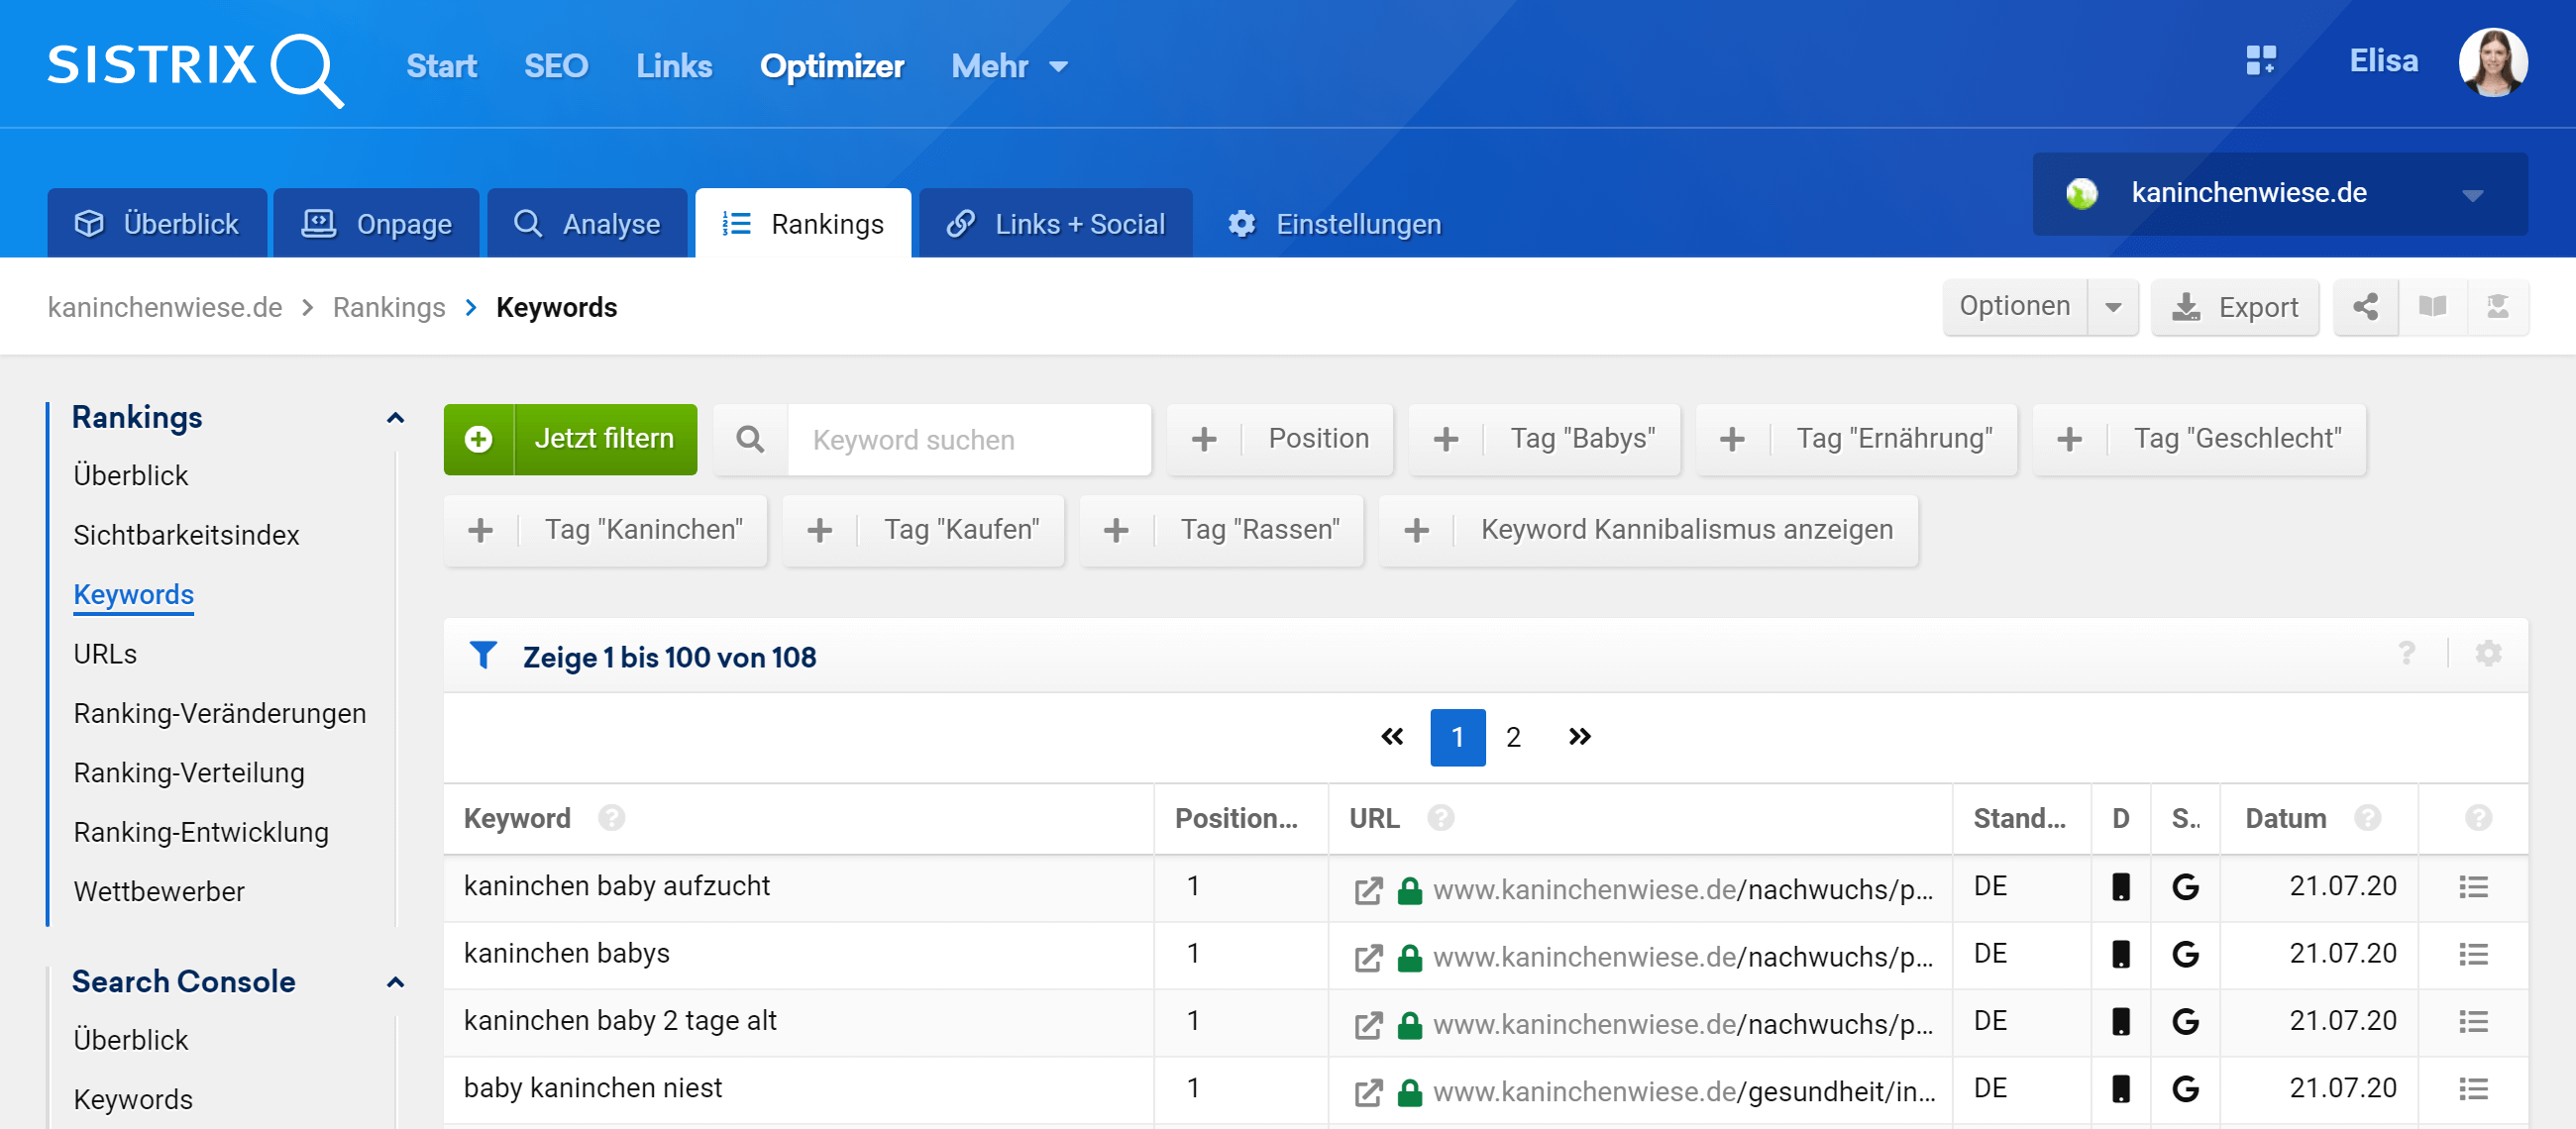Screen dimensions: 2576x1129
Task: Open the kaninchenwiese.de project dropdown
Action: click(2279, 193)
